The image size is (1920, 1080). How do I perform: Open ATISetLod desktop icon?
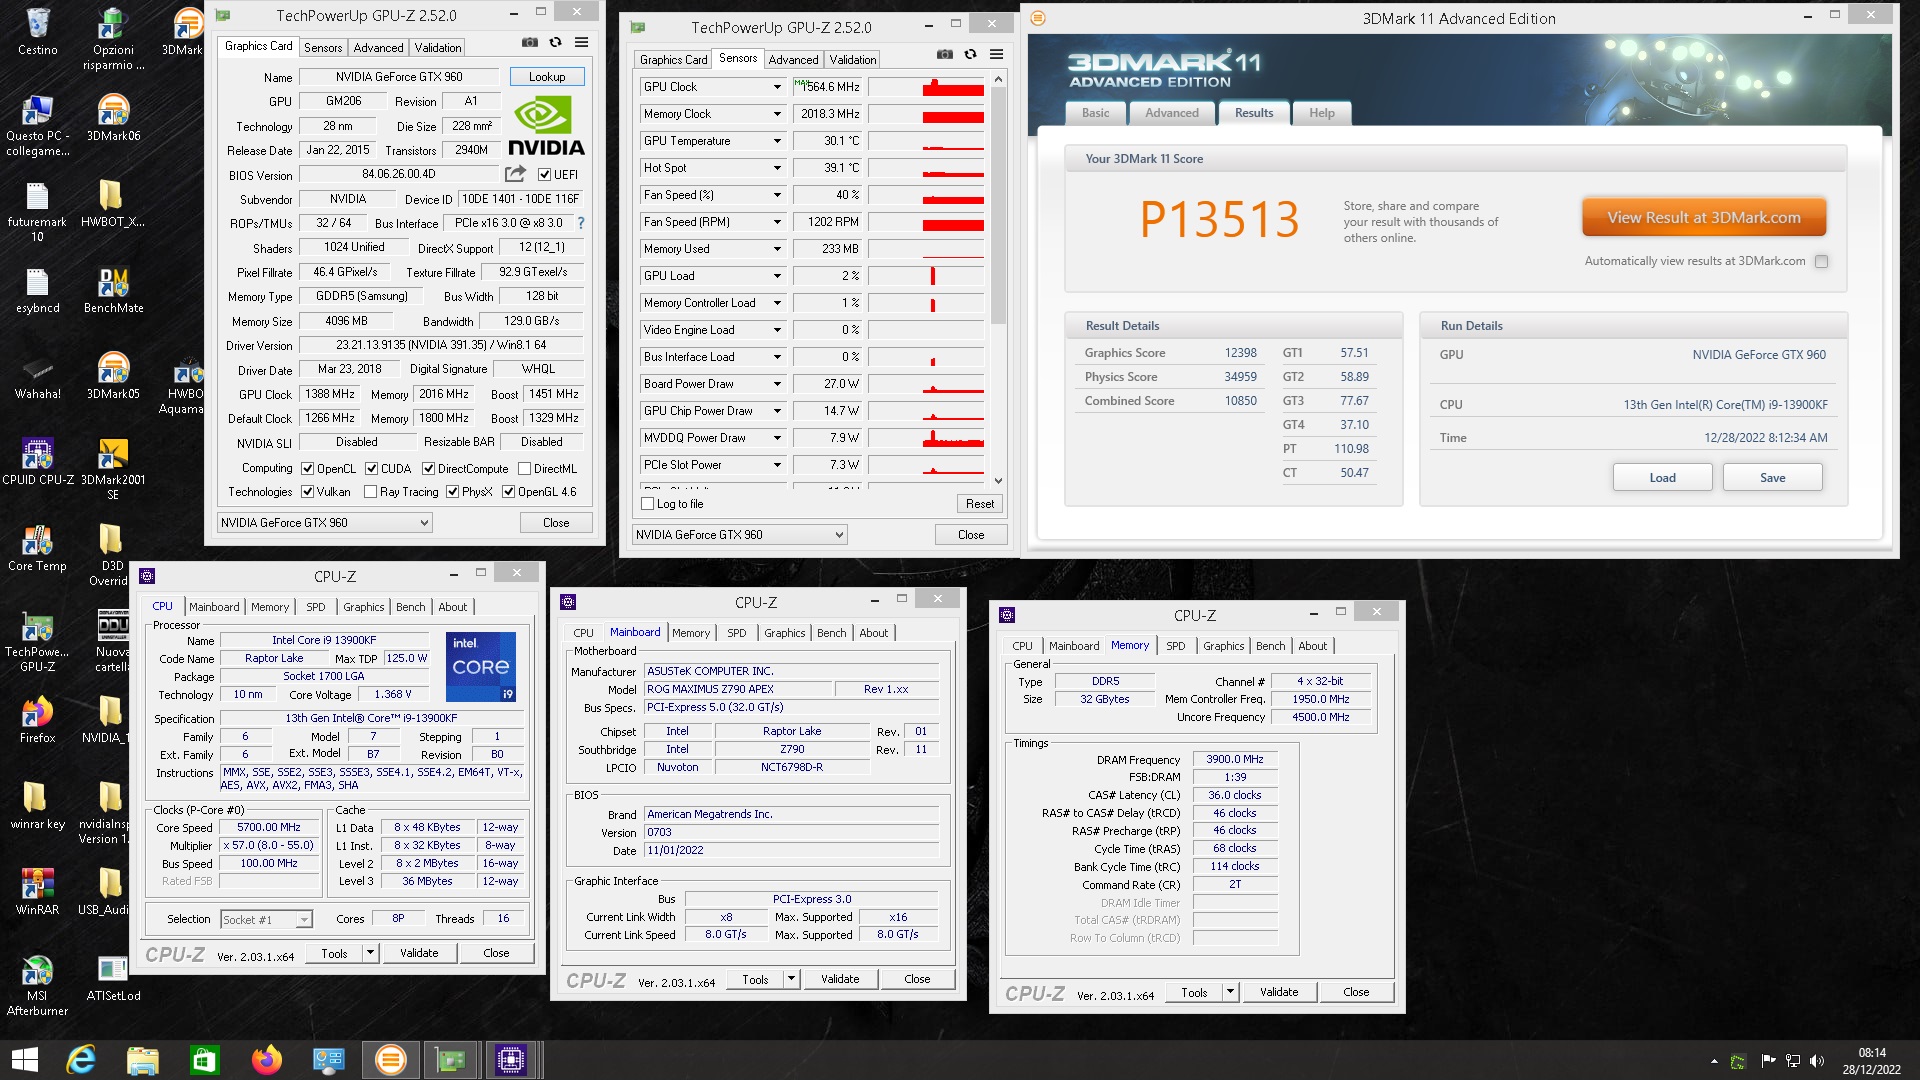113,978
